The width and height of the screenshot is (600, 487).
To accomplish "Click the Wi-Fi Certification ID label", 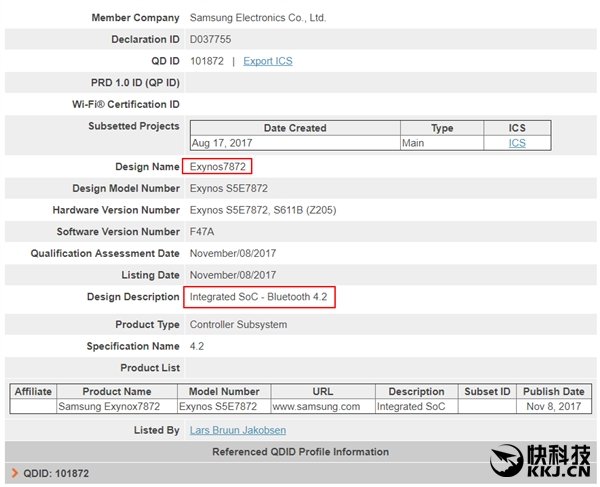I will [126, 104].
